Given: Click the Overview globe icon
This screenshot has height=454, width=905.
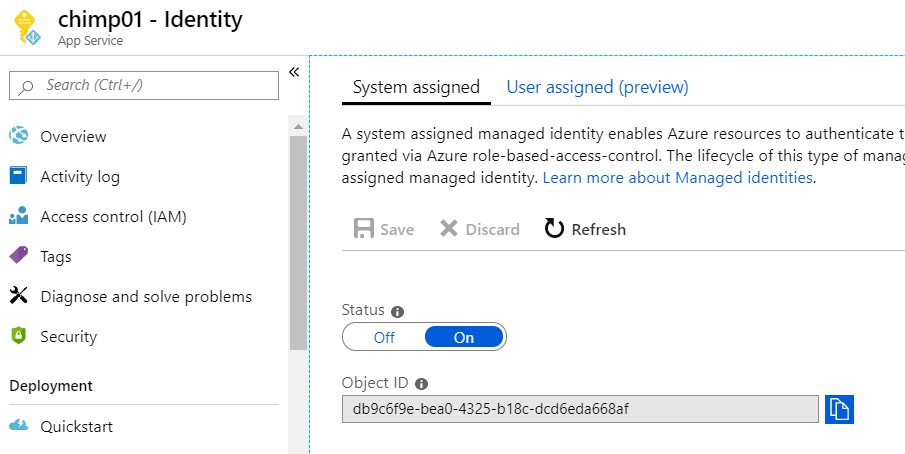Looking at the screenshot, I should pyautogui.click(x=19, y=136).
